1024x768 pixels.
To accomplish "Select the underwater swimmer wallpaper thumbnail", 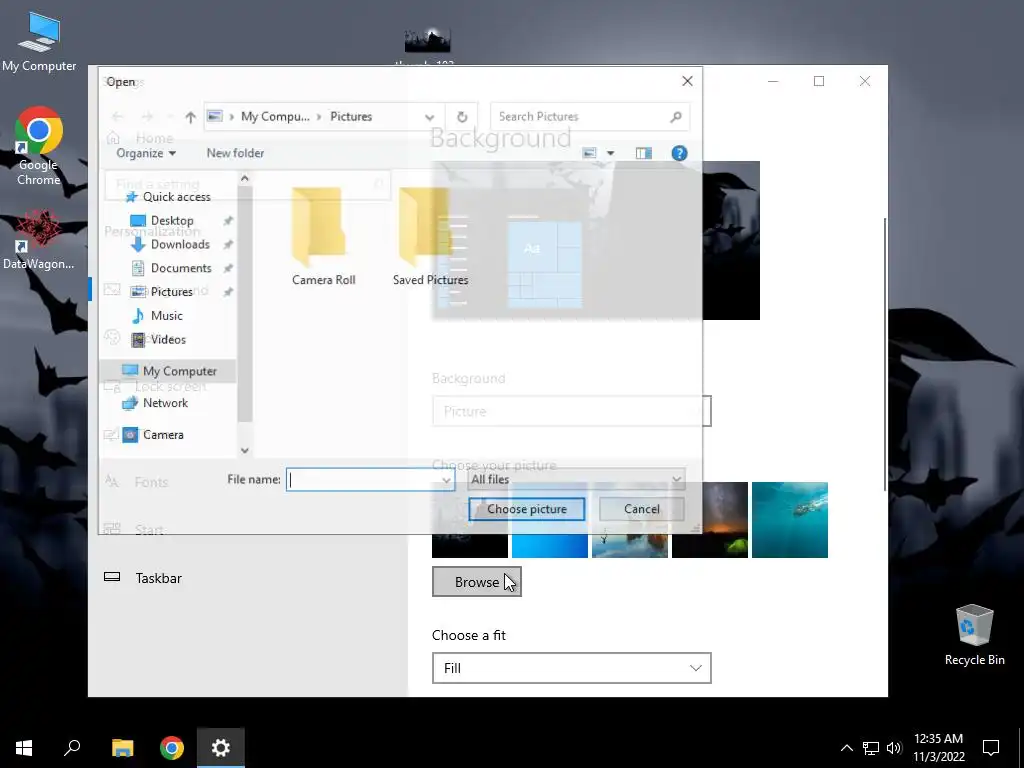I will click(x=790, y=520).
